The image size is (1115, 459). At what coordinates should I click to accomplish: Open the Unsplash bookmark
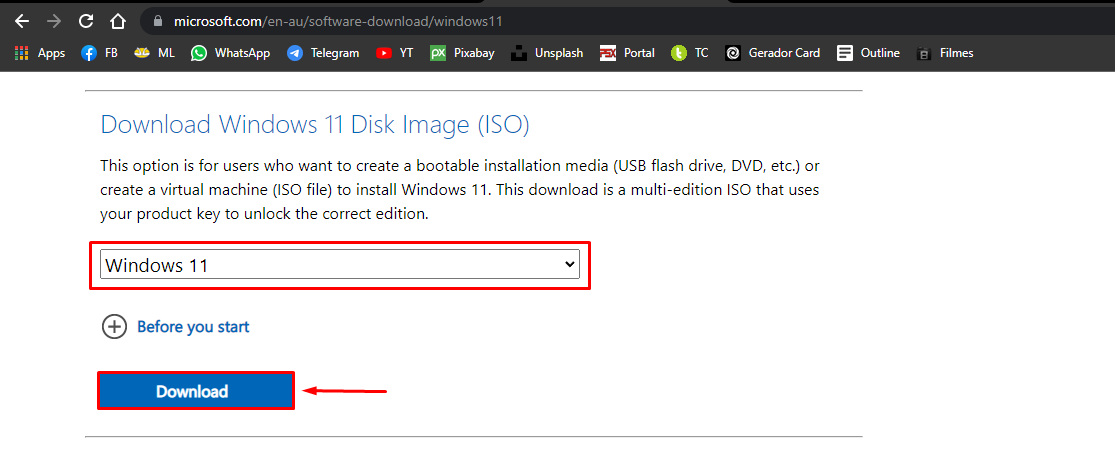click(x=547, y=53)
